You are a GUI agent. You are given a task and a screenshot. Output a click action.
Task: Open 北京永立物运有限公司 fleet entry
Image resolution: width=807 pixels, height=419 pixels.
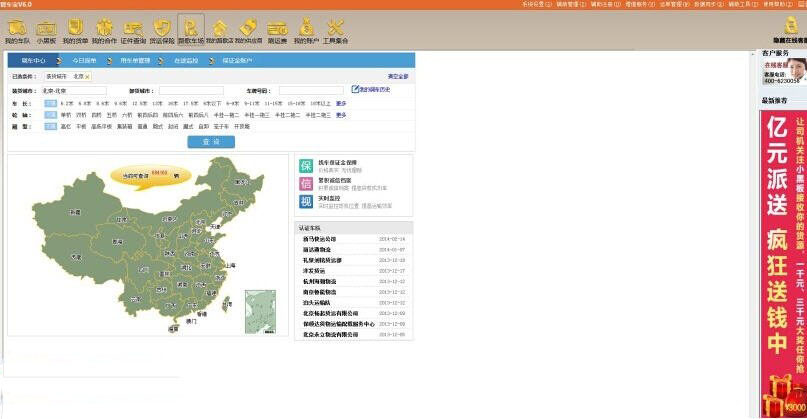pyautogui.click(x=354, y=335)
